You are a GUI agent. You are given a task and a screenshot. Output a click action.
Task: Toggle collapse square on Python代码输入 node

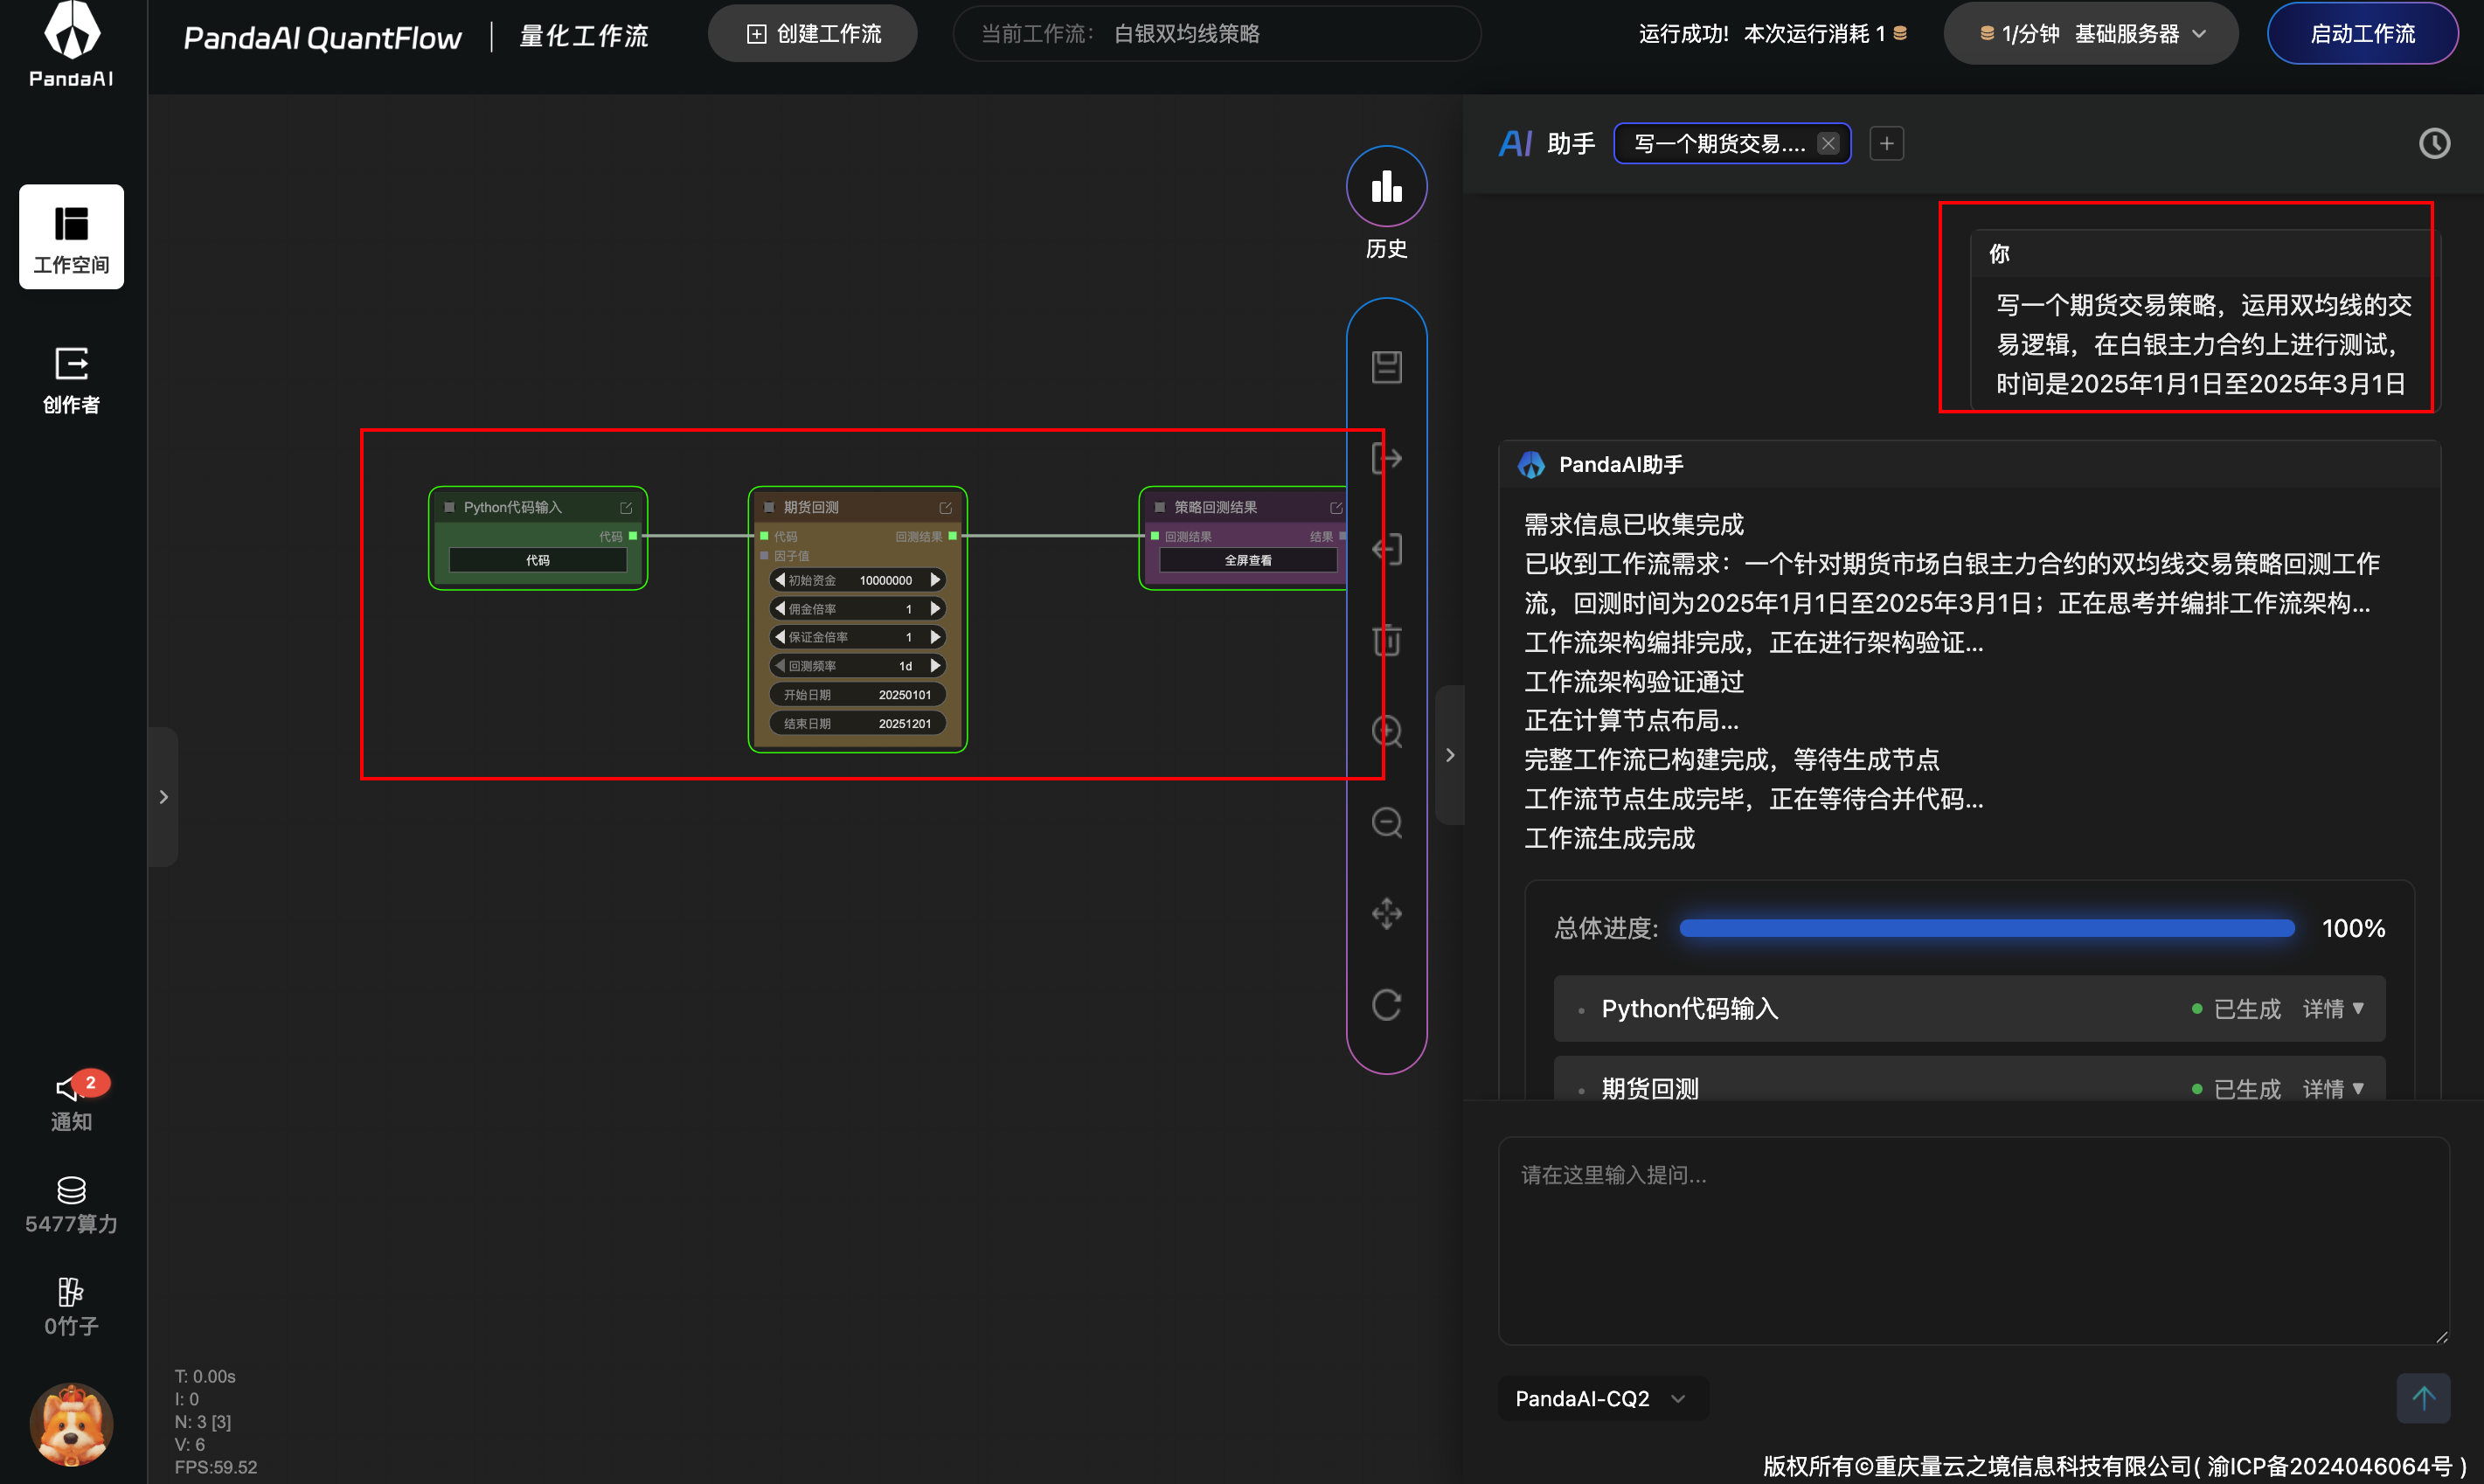coord(449,507)
